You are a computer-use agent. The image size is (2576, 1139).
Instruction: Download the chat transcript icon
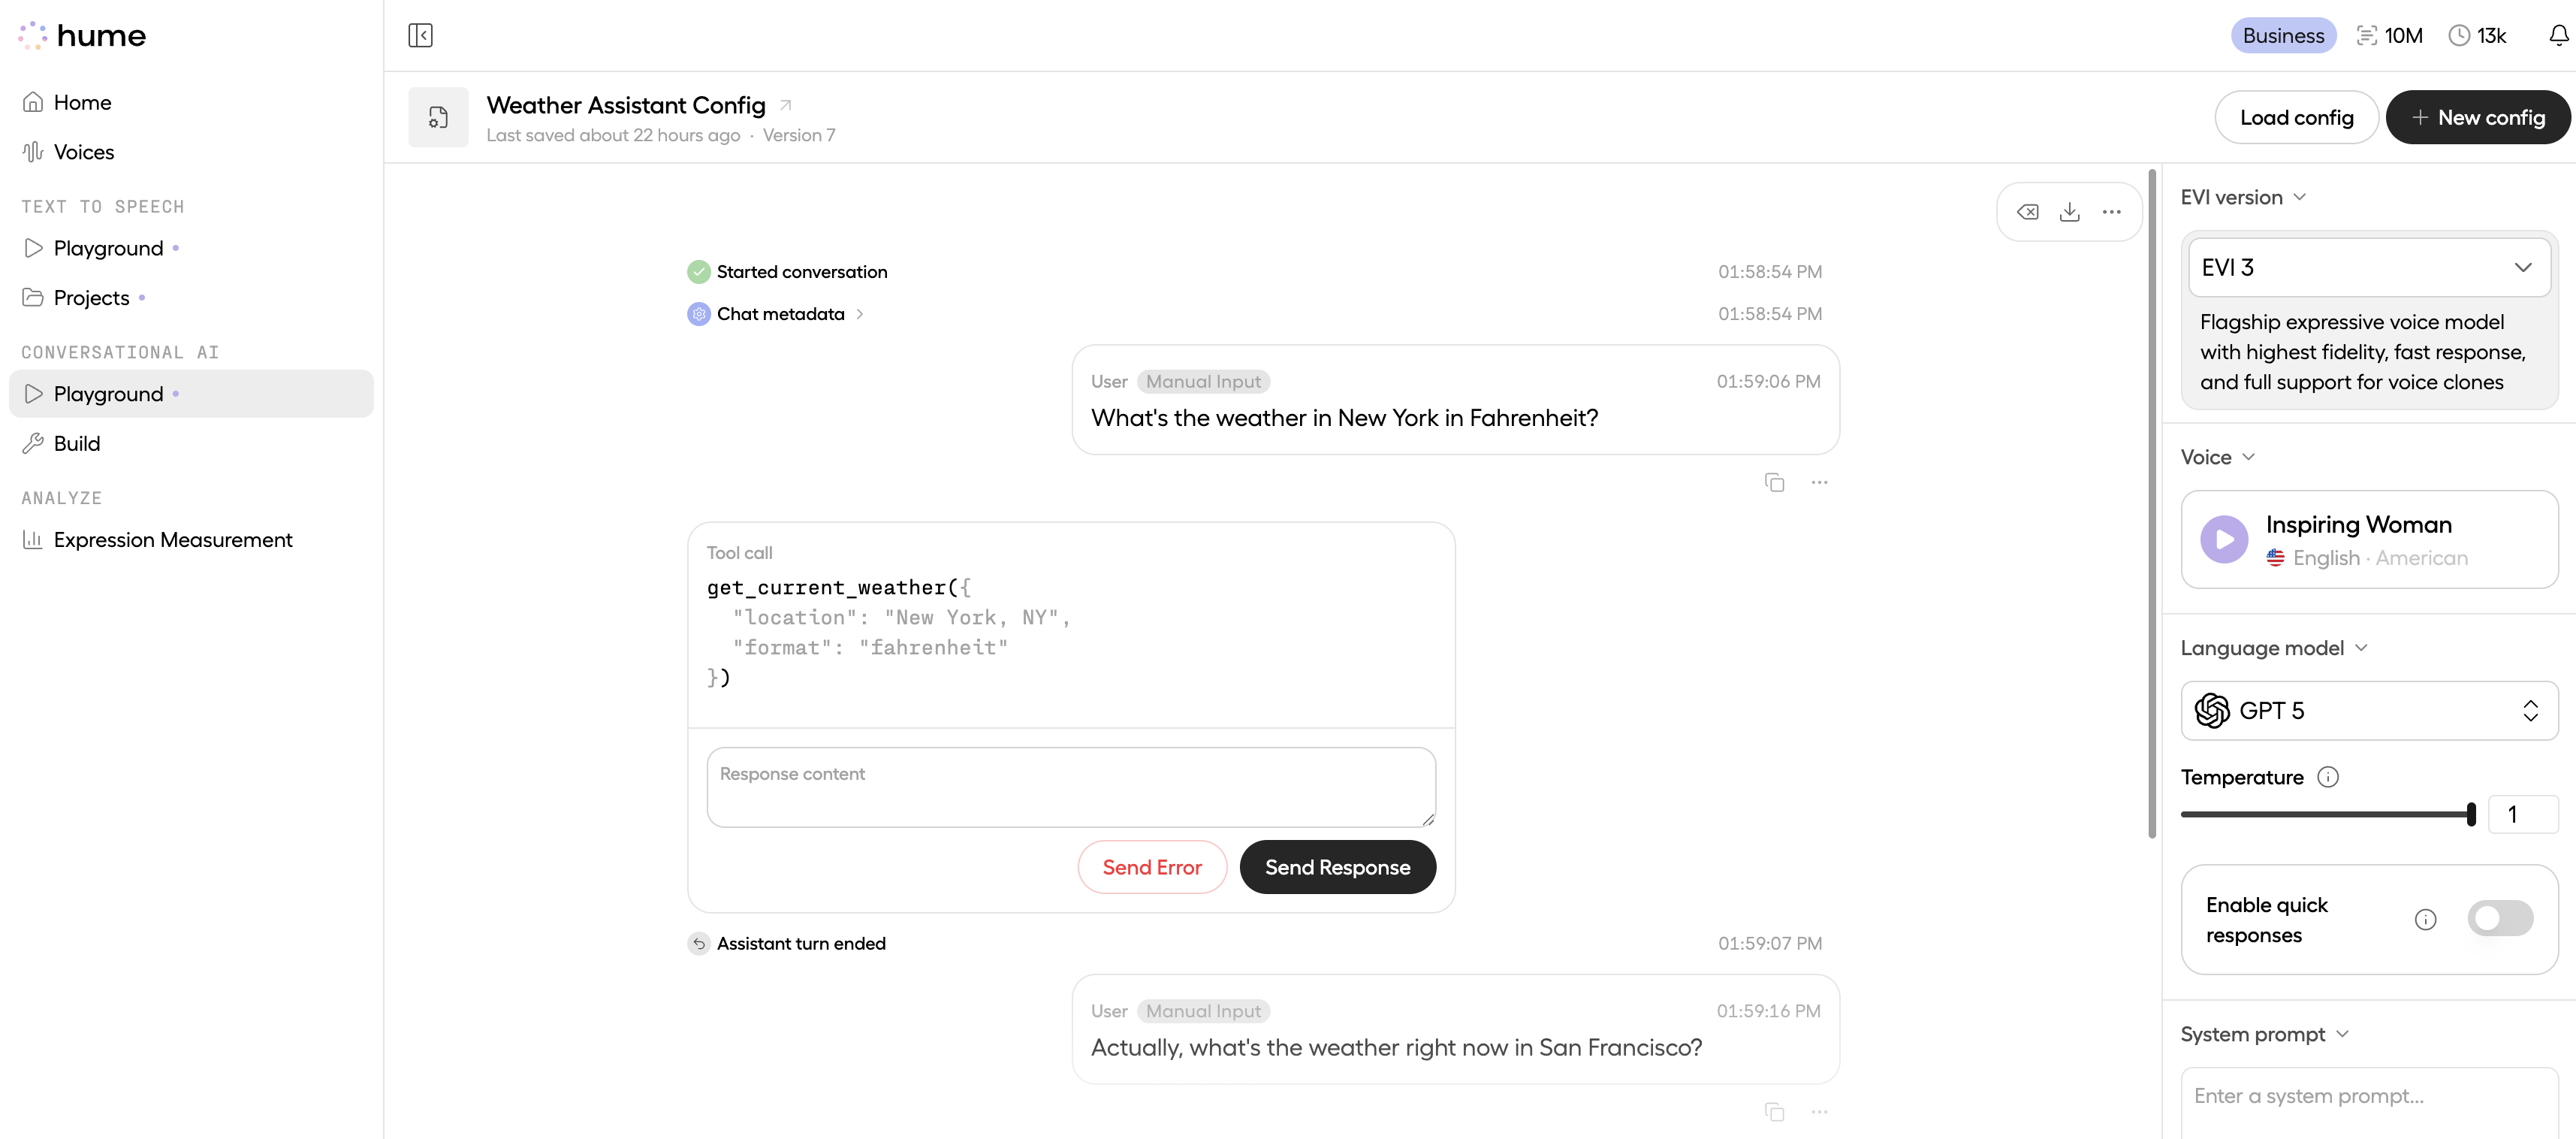(2069, 212)
